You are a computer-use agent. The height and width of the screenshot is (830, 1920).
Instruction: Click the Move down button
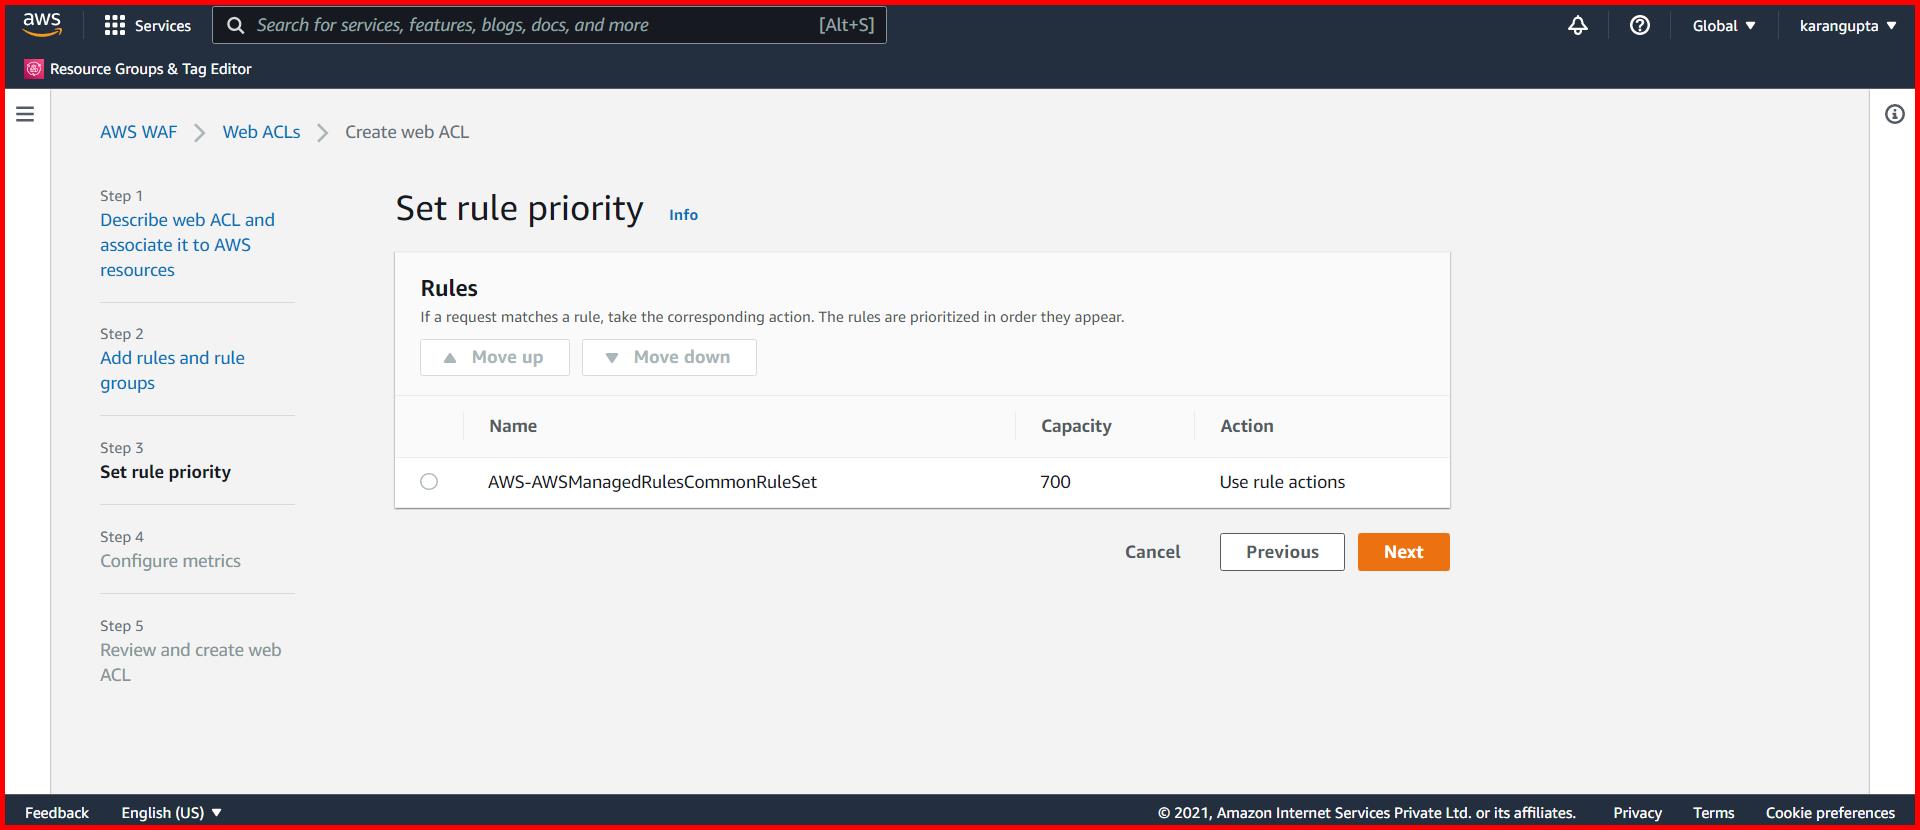tap(669, 357)
